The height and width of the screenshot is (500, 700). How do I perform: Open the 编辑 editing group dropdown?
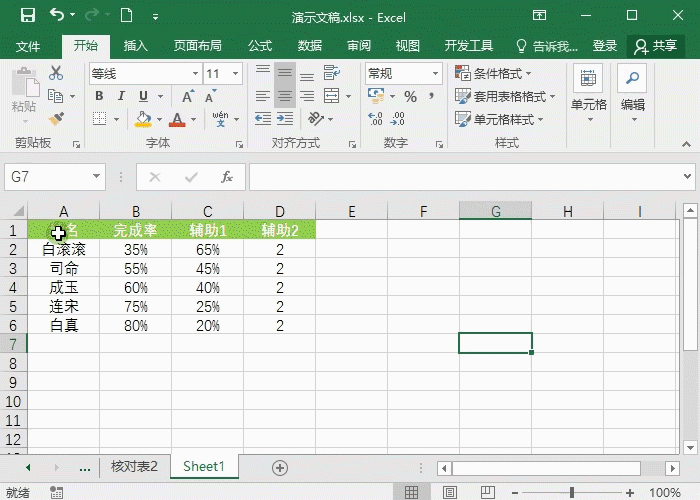coord(633,94)
